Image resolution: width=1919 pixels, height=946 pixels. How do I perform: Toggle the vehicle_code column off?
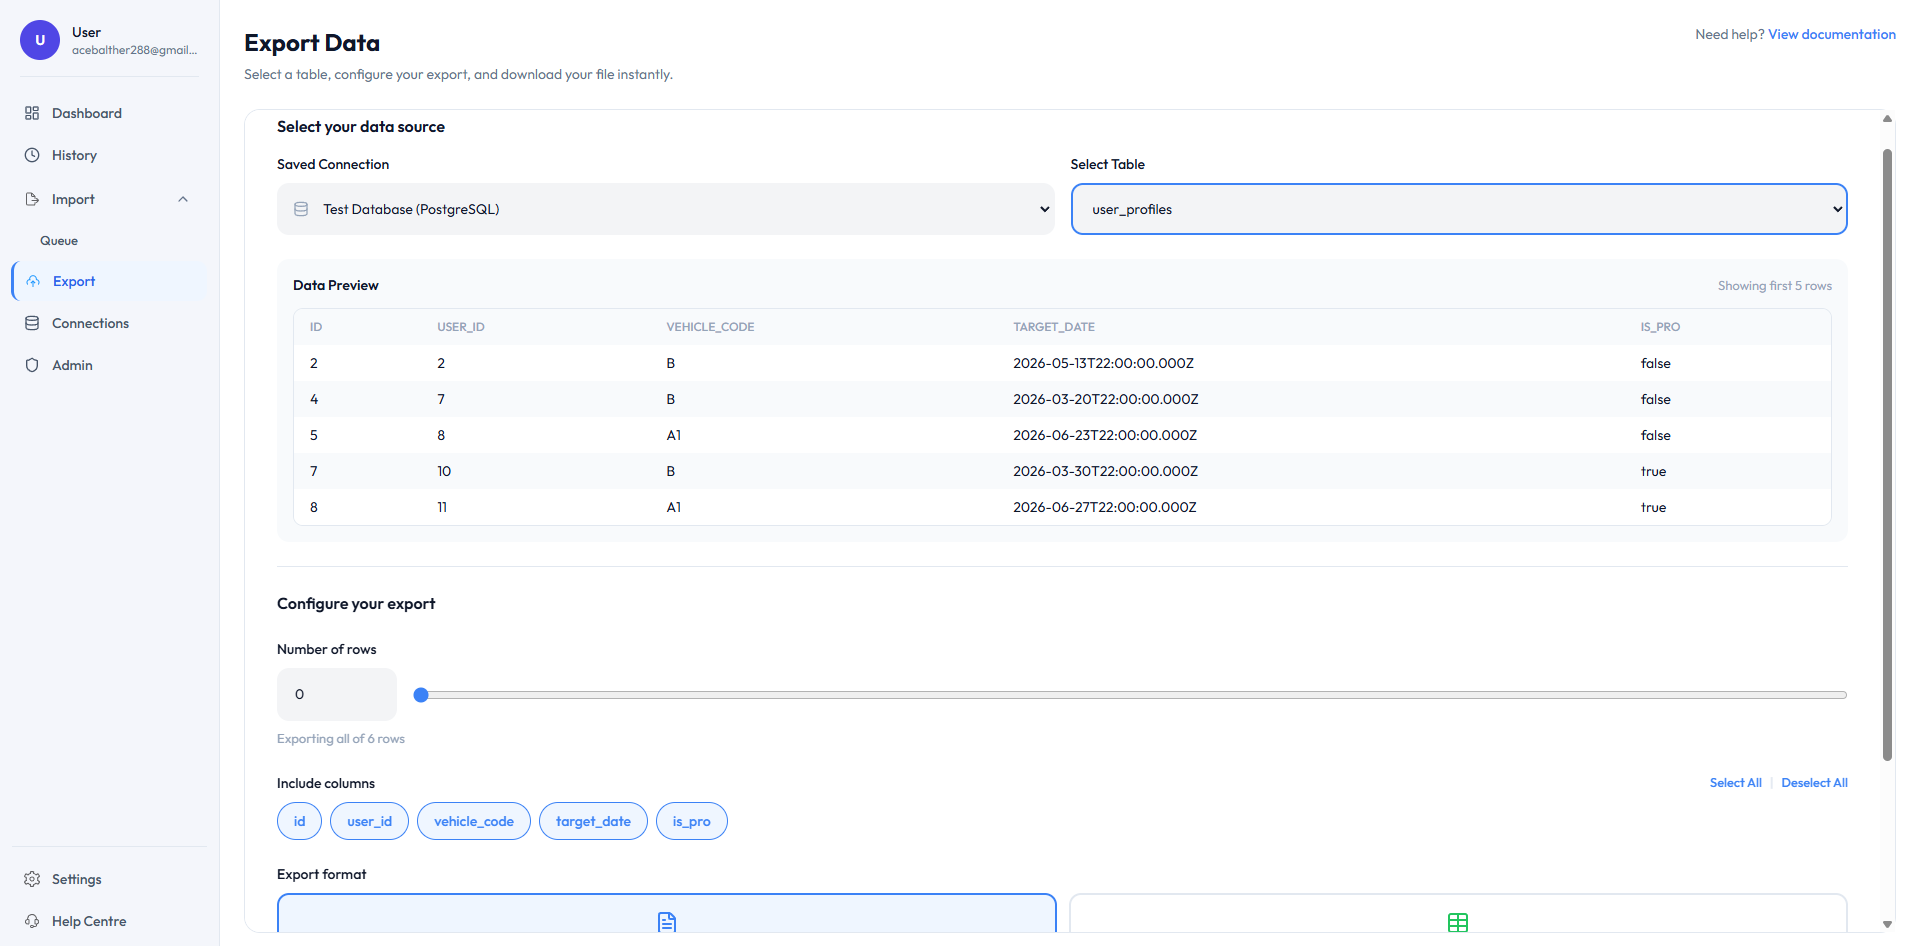click(473, 821)
